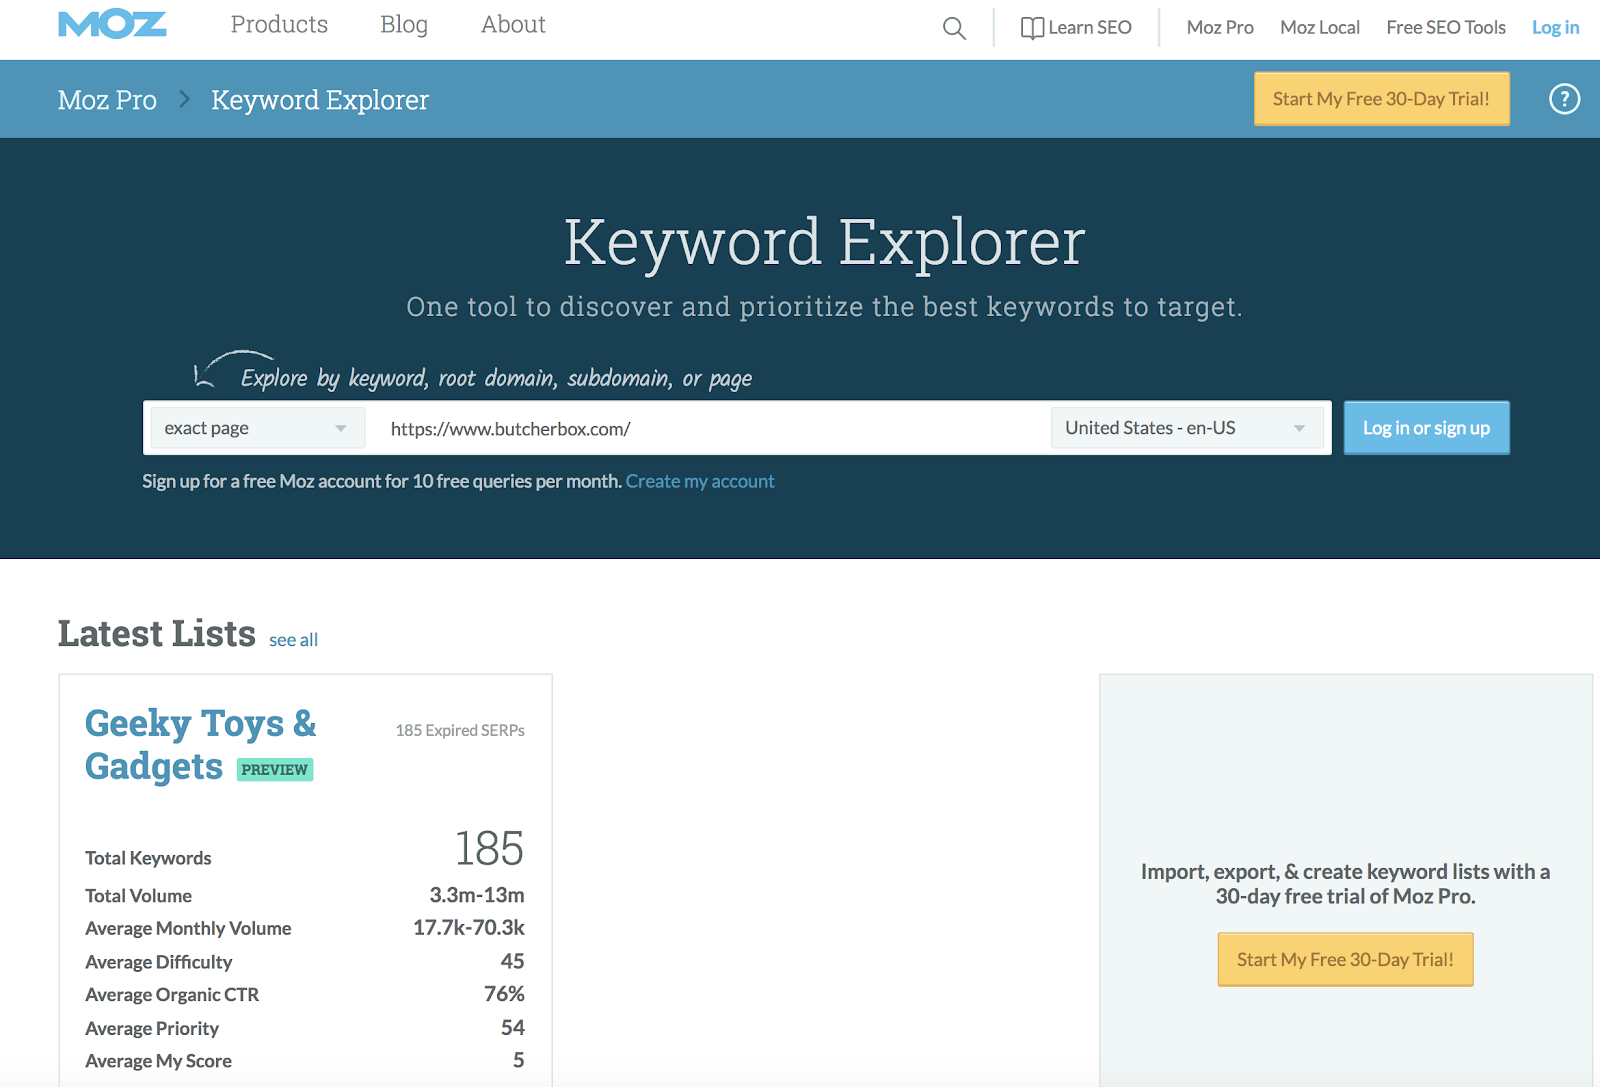Image resolution: width=1600 pixels, height=1087 pixels.
Task: Click the Learn SEO book icon
Action: (x=1031, y=28)
